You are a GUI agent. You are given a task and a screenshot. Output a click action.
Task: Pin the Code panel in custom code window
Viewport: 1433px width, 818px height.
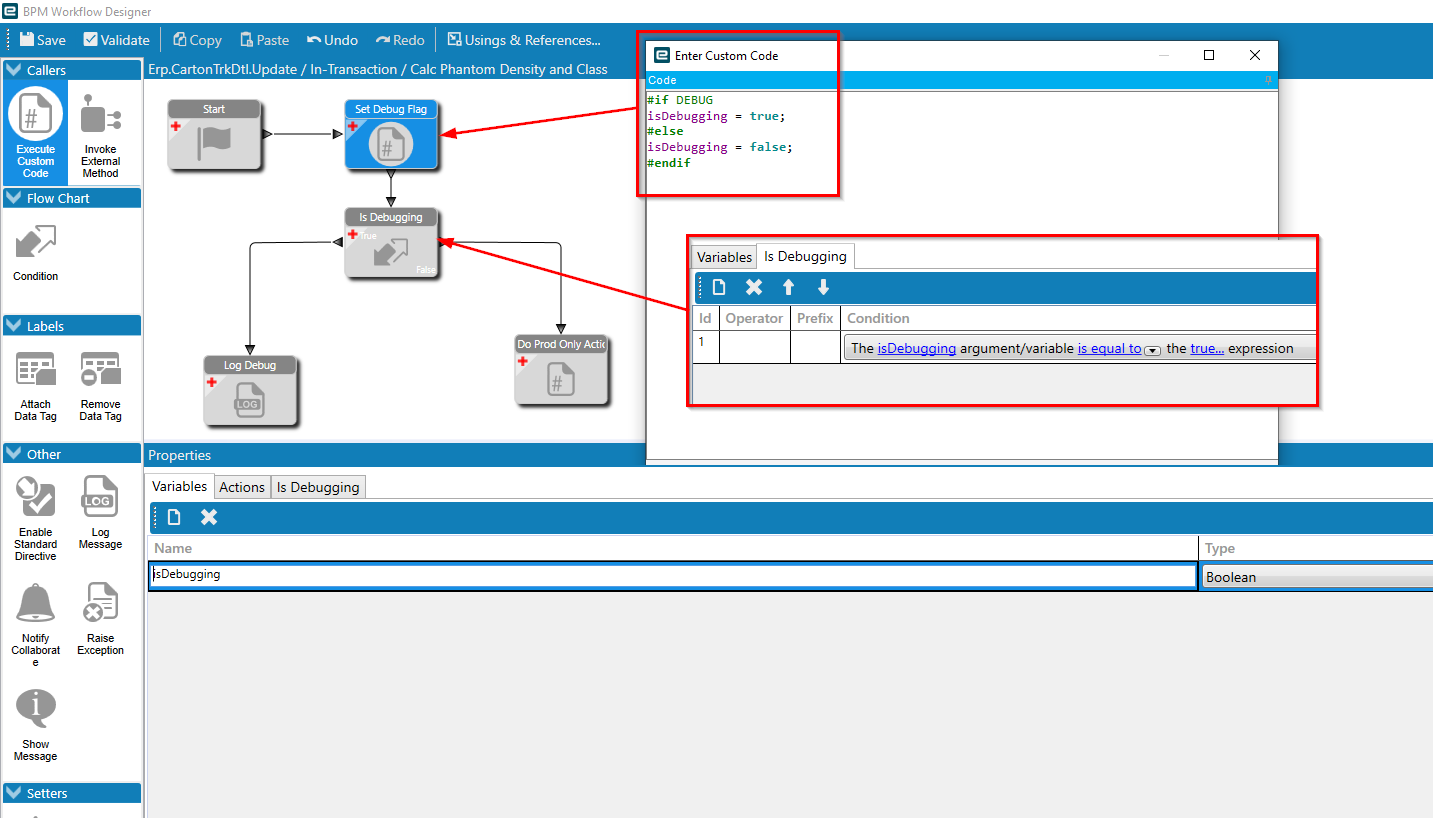[1268, 80]
